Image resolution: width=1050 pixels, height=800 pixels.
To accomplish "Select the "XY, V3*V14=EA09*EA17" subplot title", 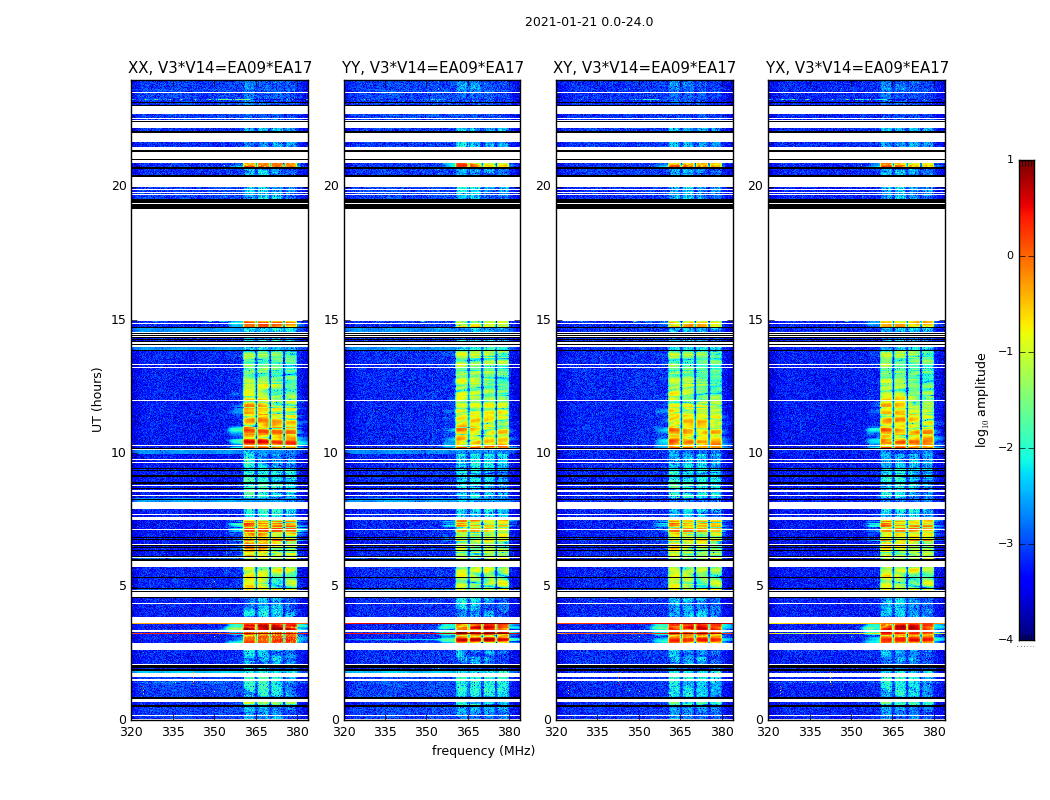I will point(644,68).
